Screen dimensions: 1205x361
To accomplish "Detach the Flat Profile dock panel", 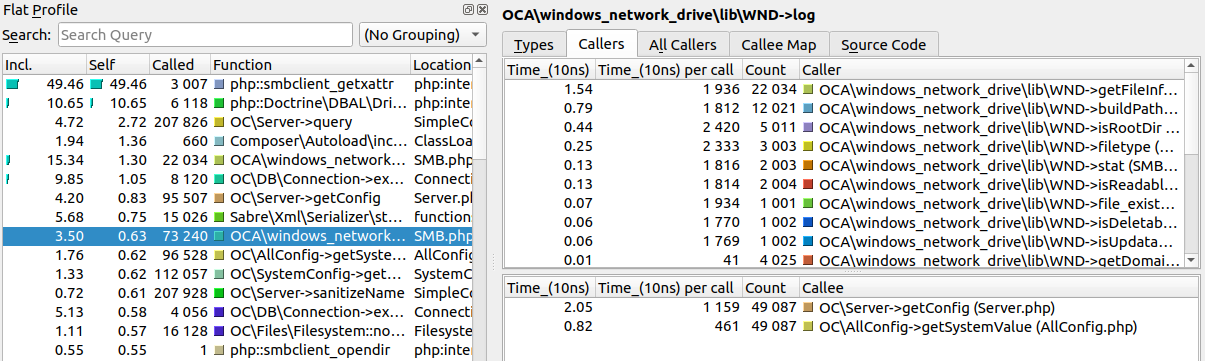I will pyautogui.click(x=468, y=9).
